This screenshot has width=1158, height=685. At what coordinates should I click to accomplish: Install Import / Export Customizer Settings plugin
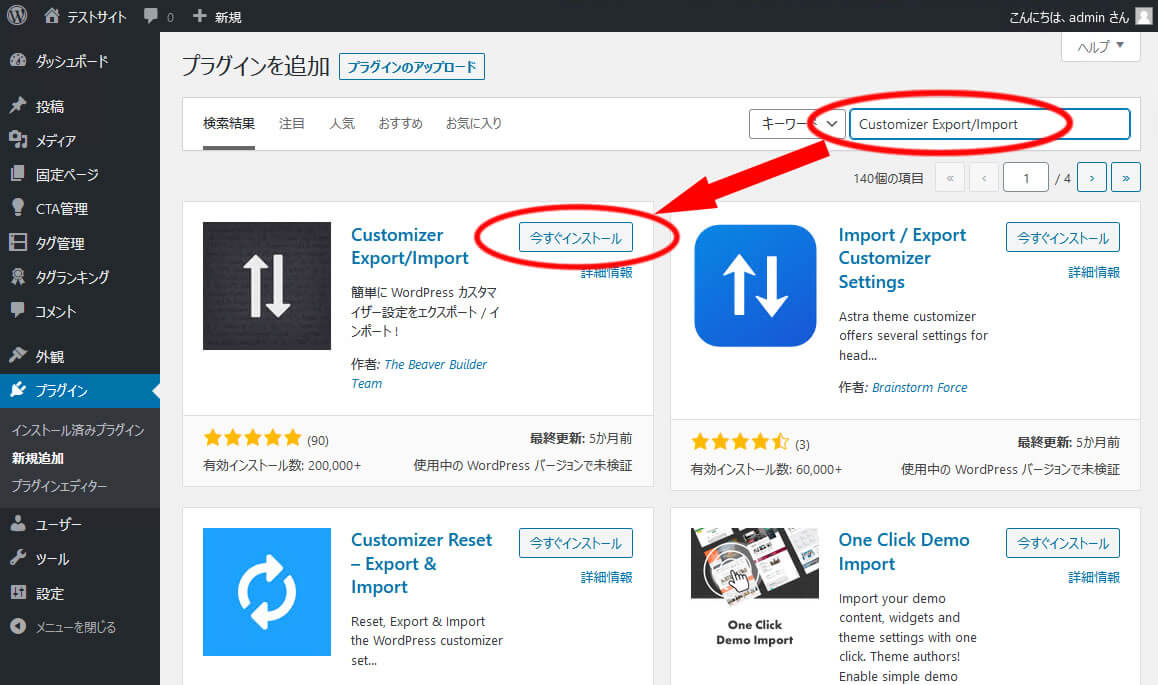click(x=1063, y=237)
